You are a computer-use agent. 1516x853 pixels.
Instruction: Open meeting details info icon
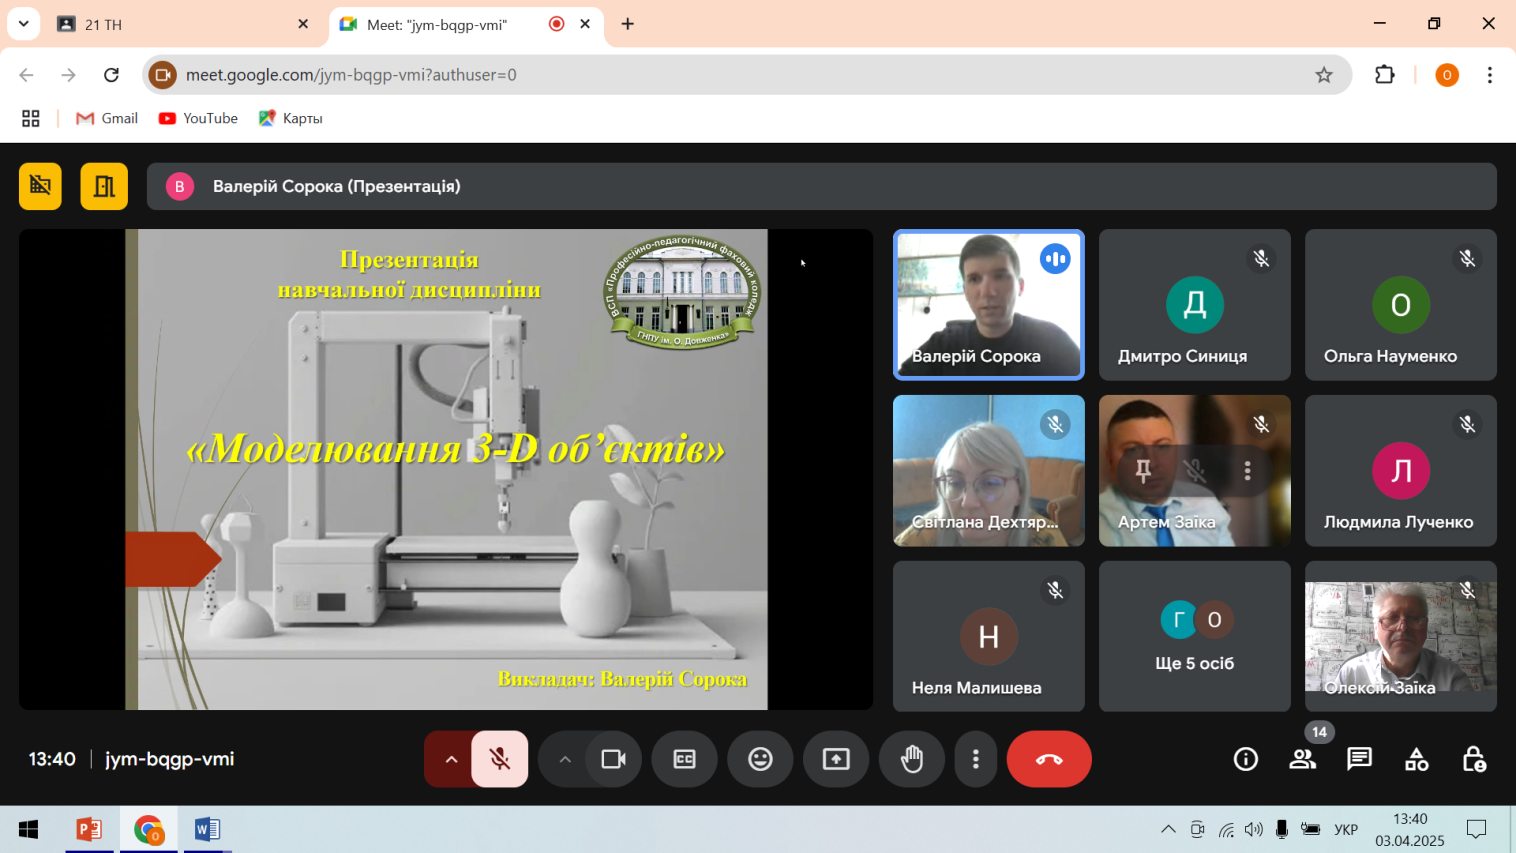[1245, 759]
